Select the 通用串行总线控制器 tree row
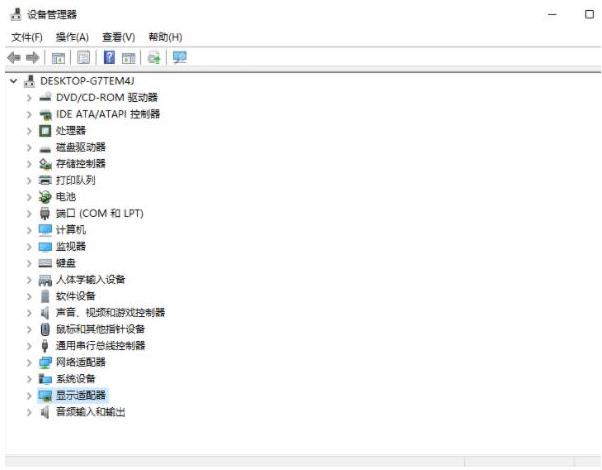Screen dimensions: 602x470 101,346
